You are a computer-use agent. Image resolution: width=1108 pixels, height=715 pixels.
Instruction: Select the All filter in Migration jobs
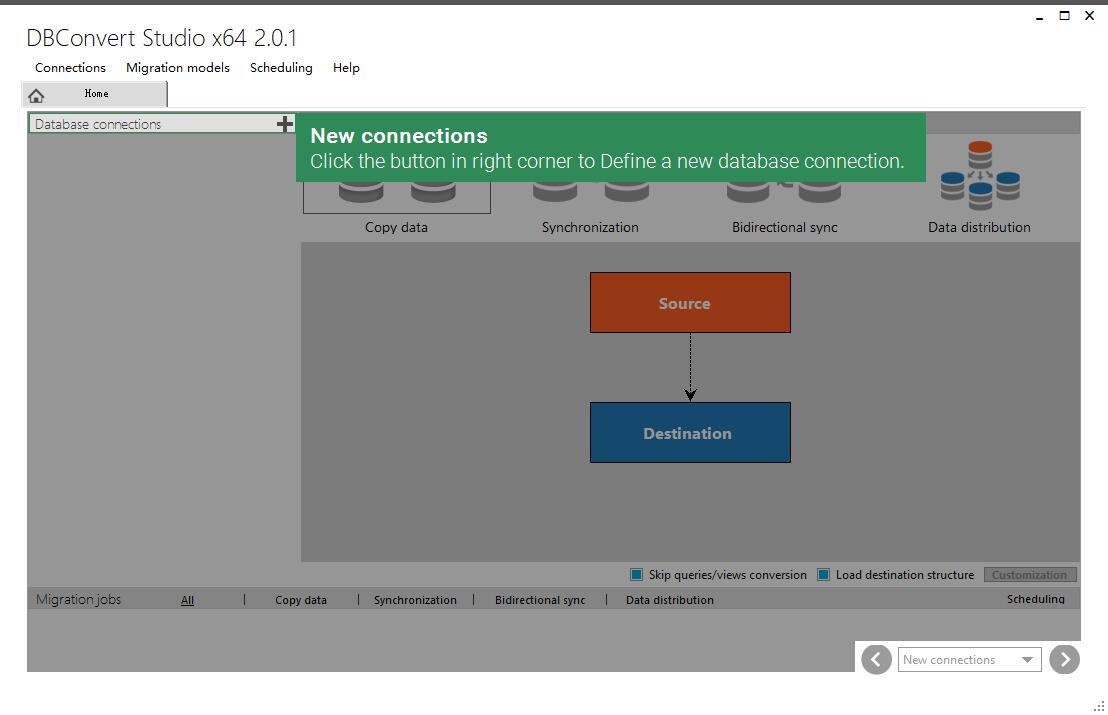187,599
